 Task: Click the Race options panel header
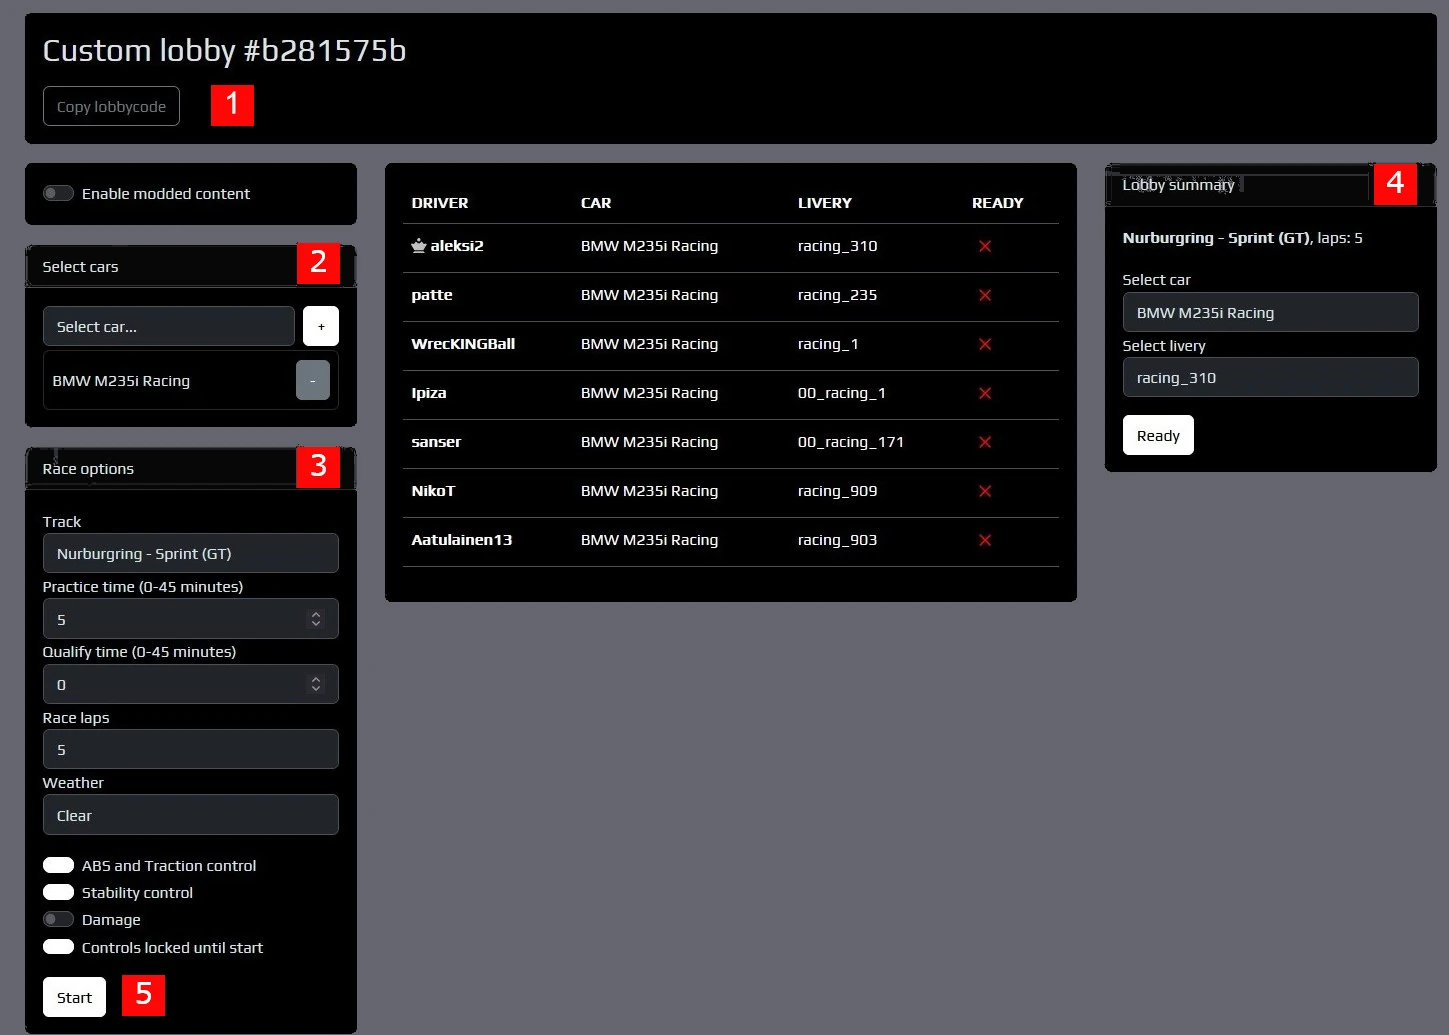[191, 468]
